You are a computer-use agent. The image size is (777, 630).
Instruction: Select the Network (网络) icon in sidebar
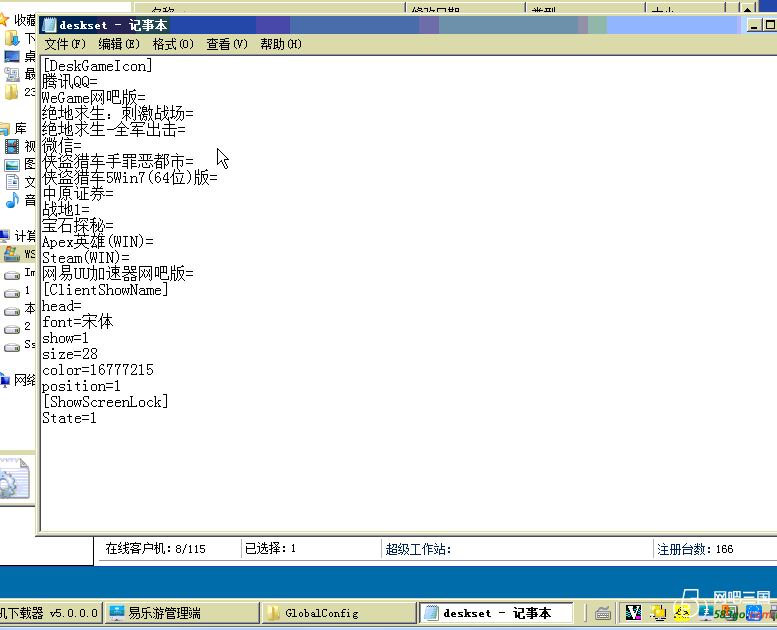pyautogui.click(x=4, y=380)
